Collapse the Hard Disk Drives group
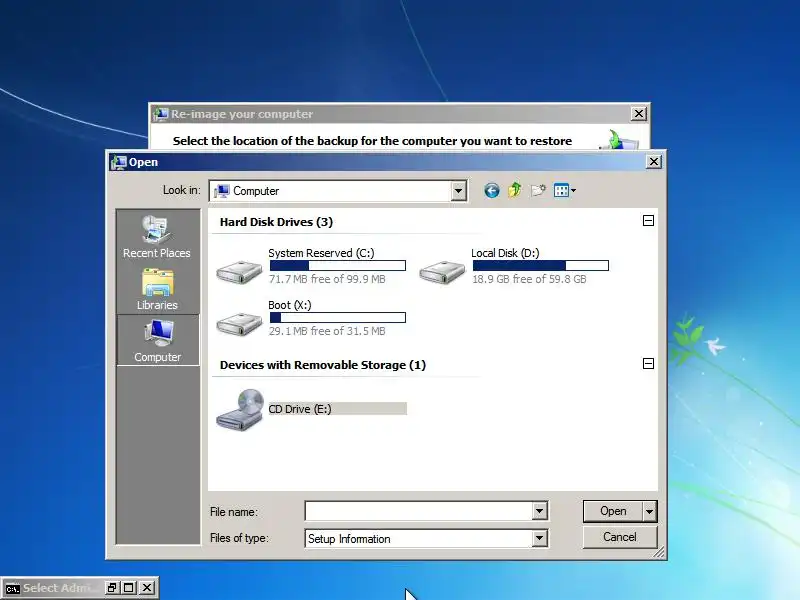Viewport: 800px width, 600px height. coord(648,221)
